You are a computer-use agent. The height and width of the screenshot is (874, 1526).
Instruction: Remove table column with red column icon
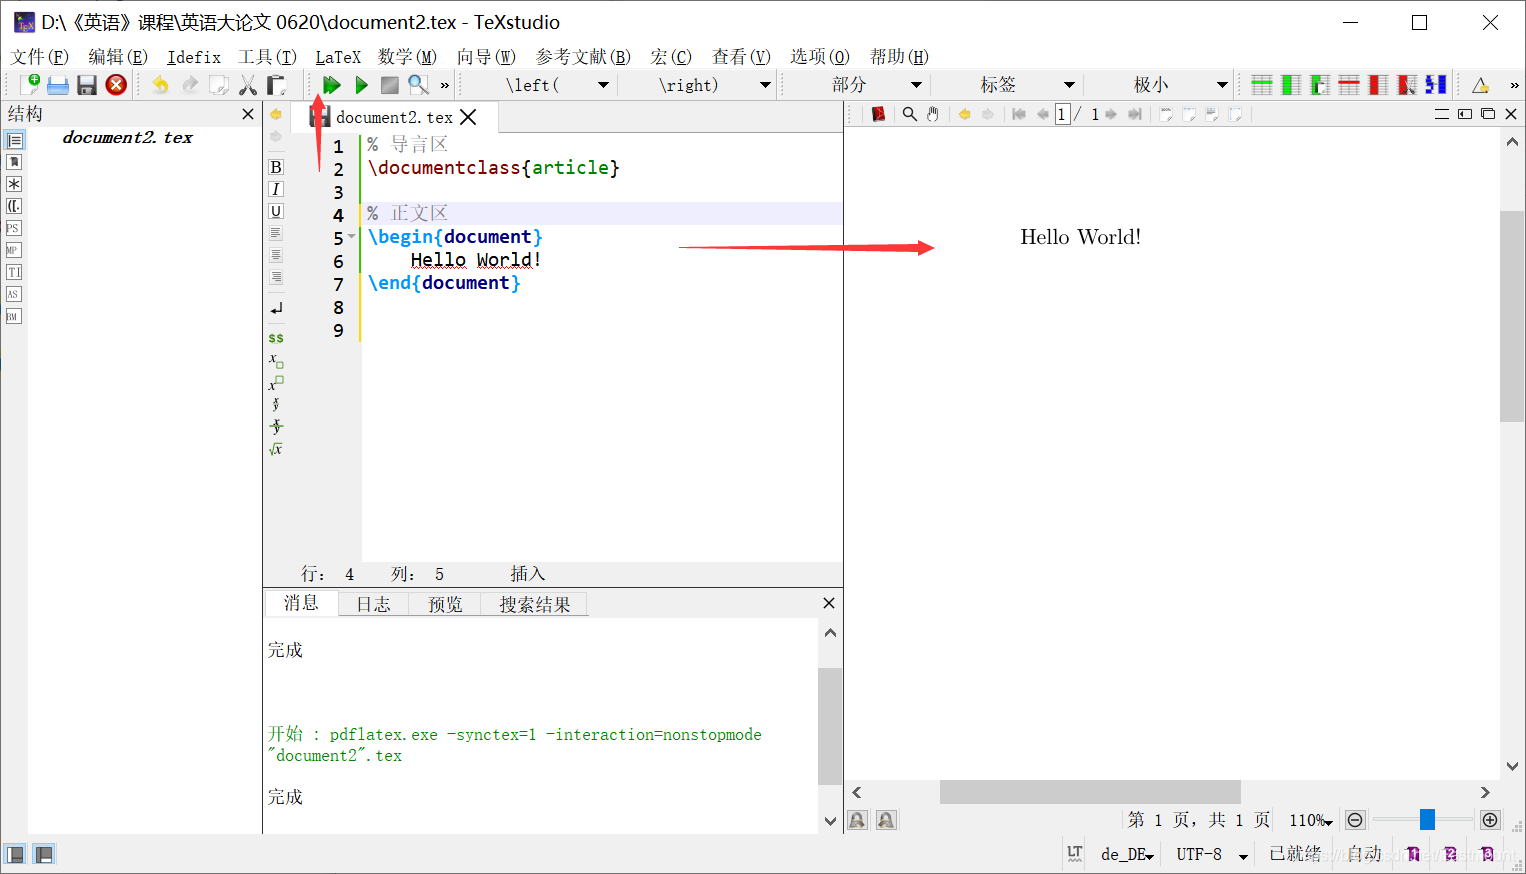1378,85
